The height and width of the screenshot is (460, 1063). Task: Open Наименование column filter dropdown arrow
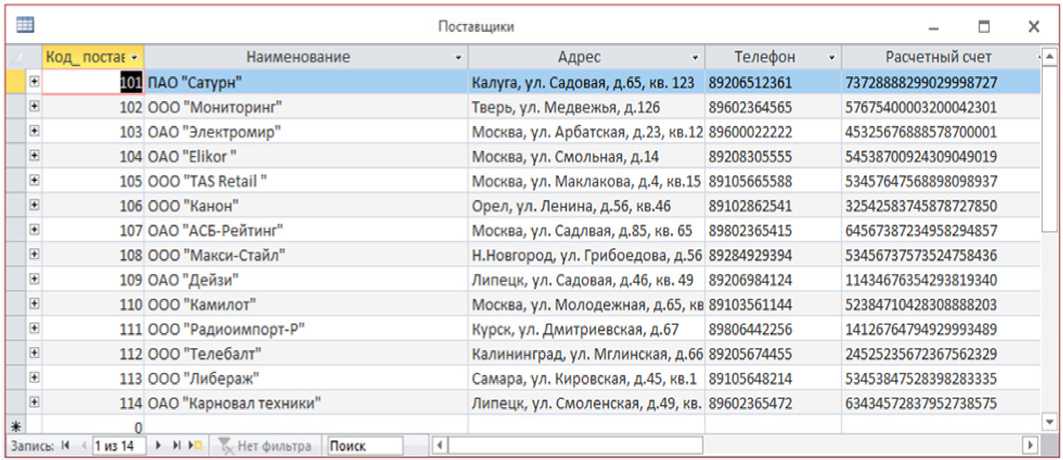[x=459, y=58]
